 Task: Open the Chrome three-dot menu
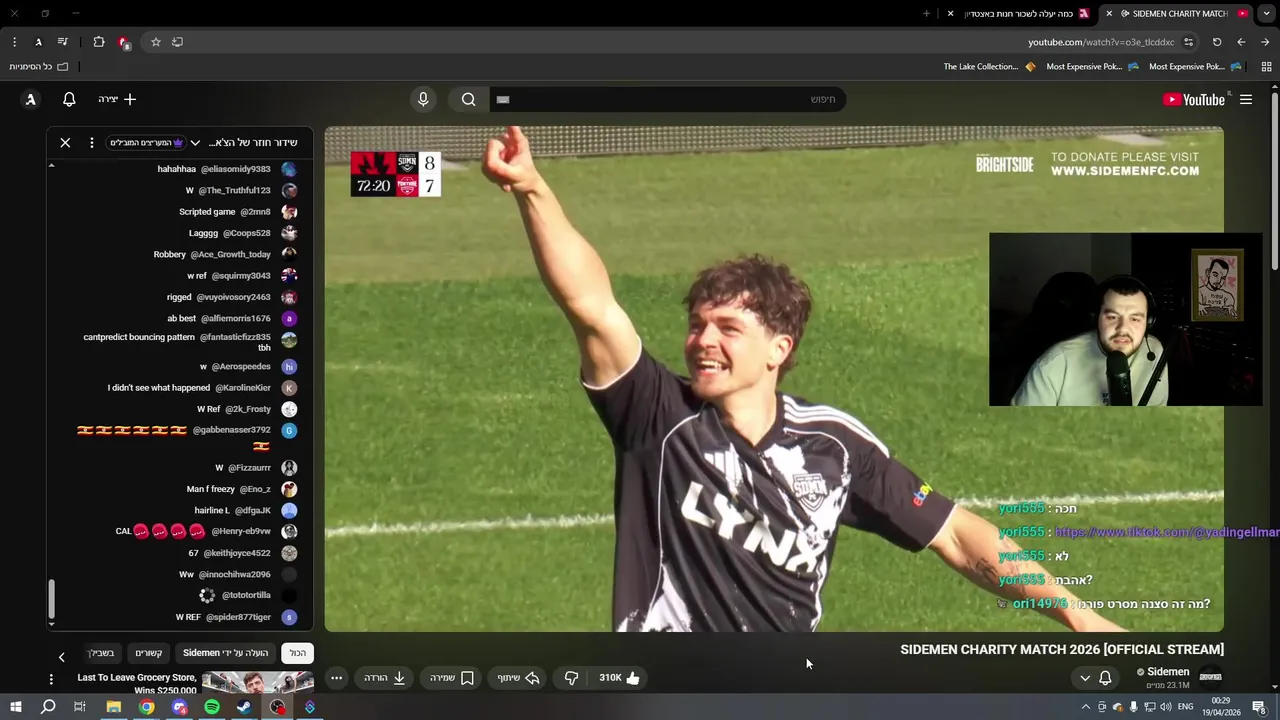(14, 42)
